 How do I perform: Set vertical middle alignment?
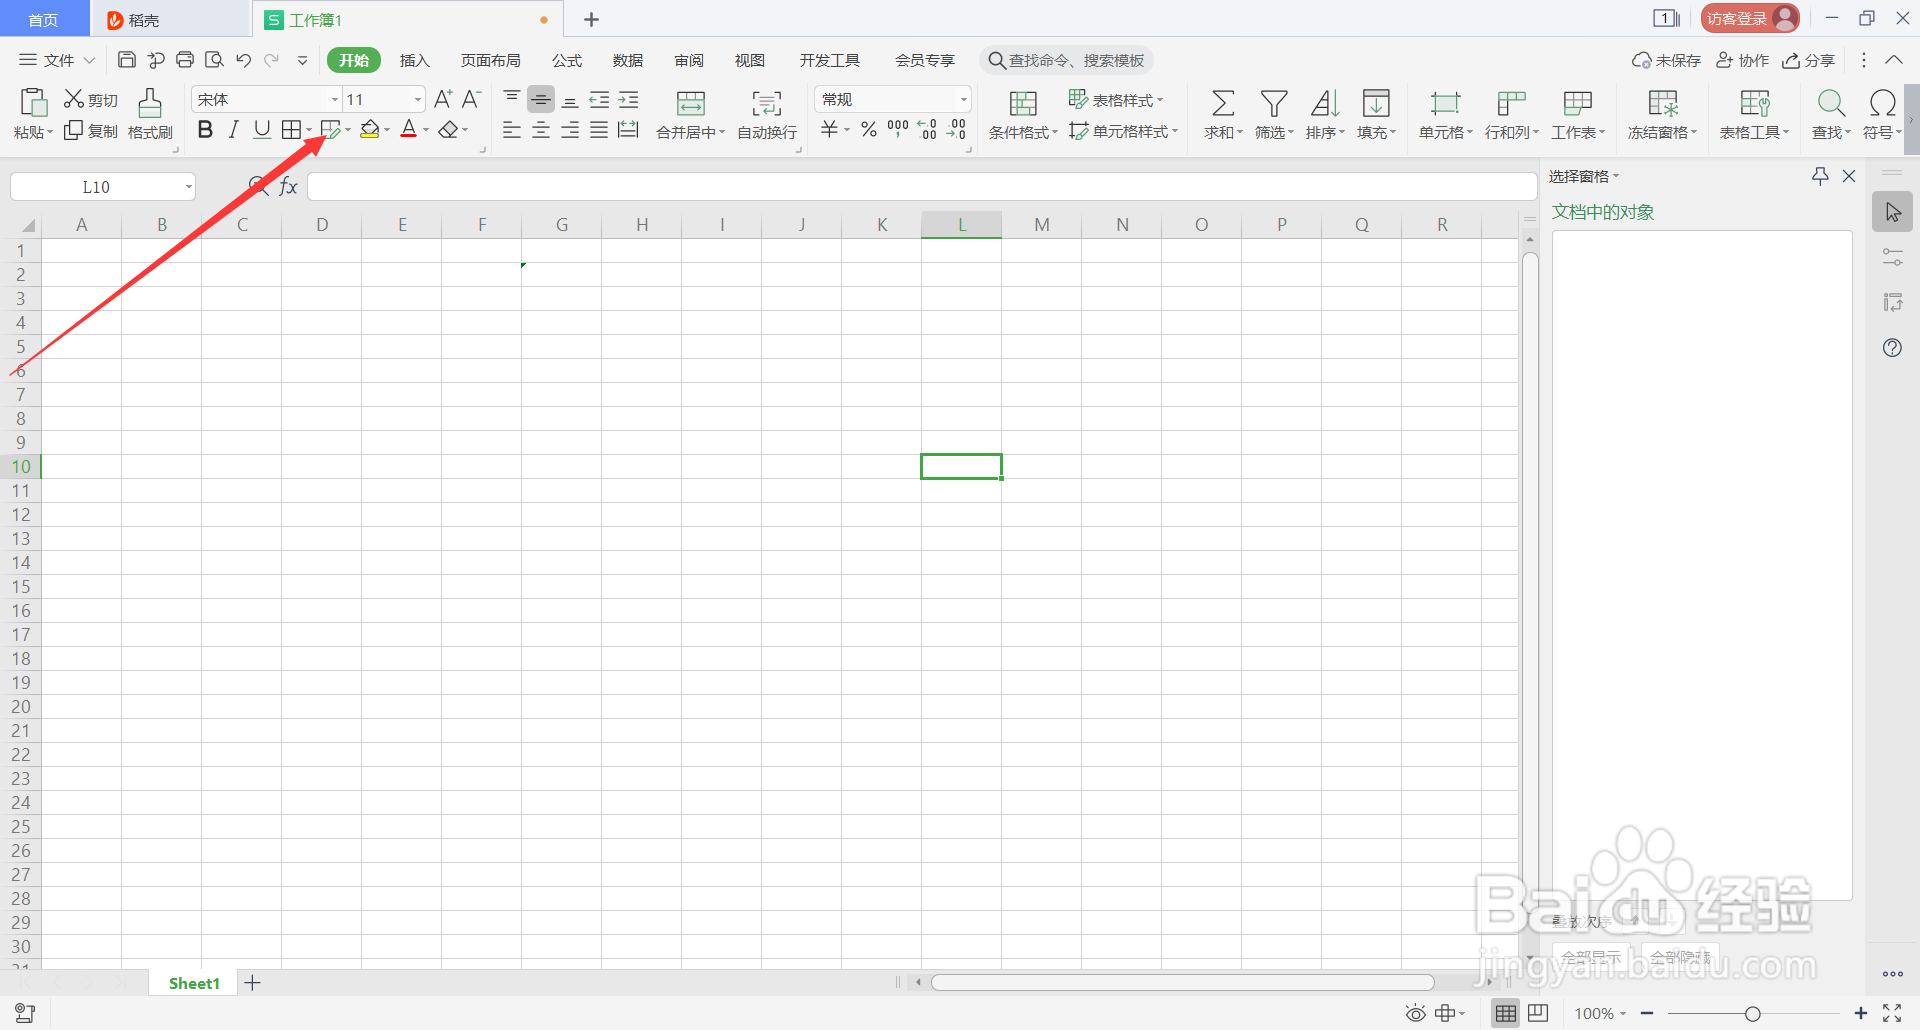click(x=541, y=99)
